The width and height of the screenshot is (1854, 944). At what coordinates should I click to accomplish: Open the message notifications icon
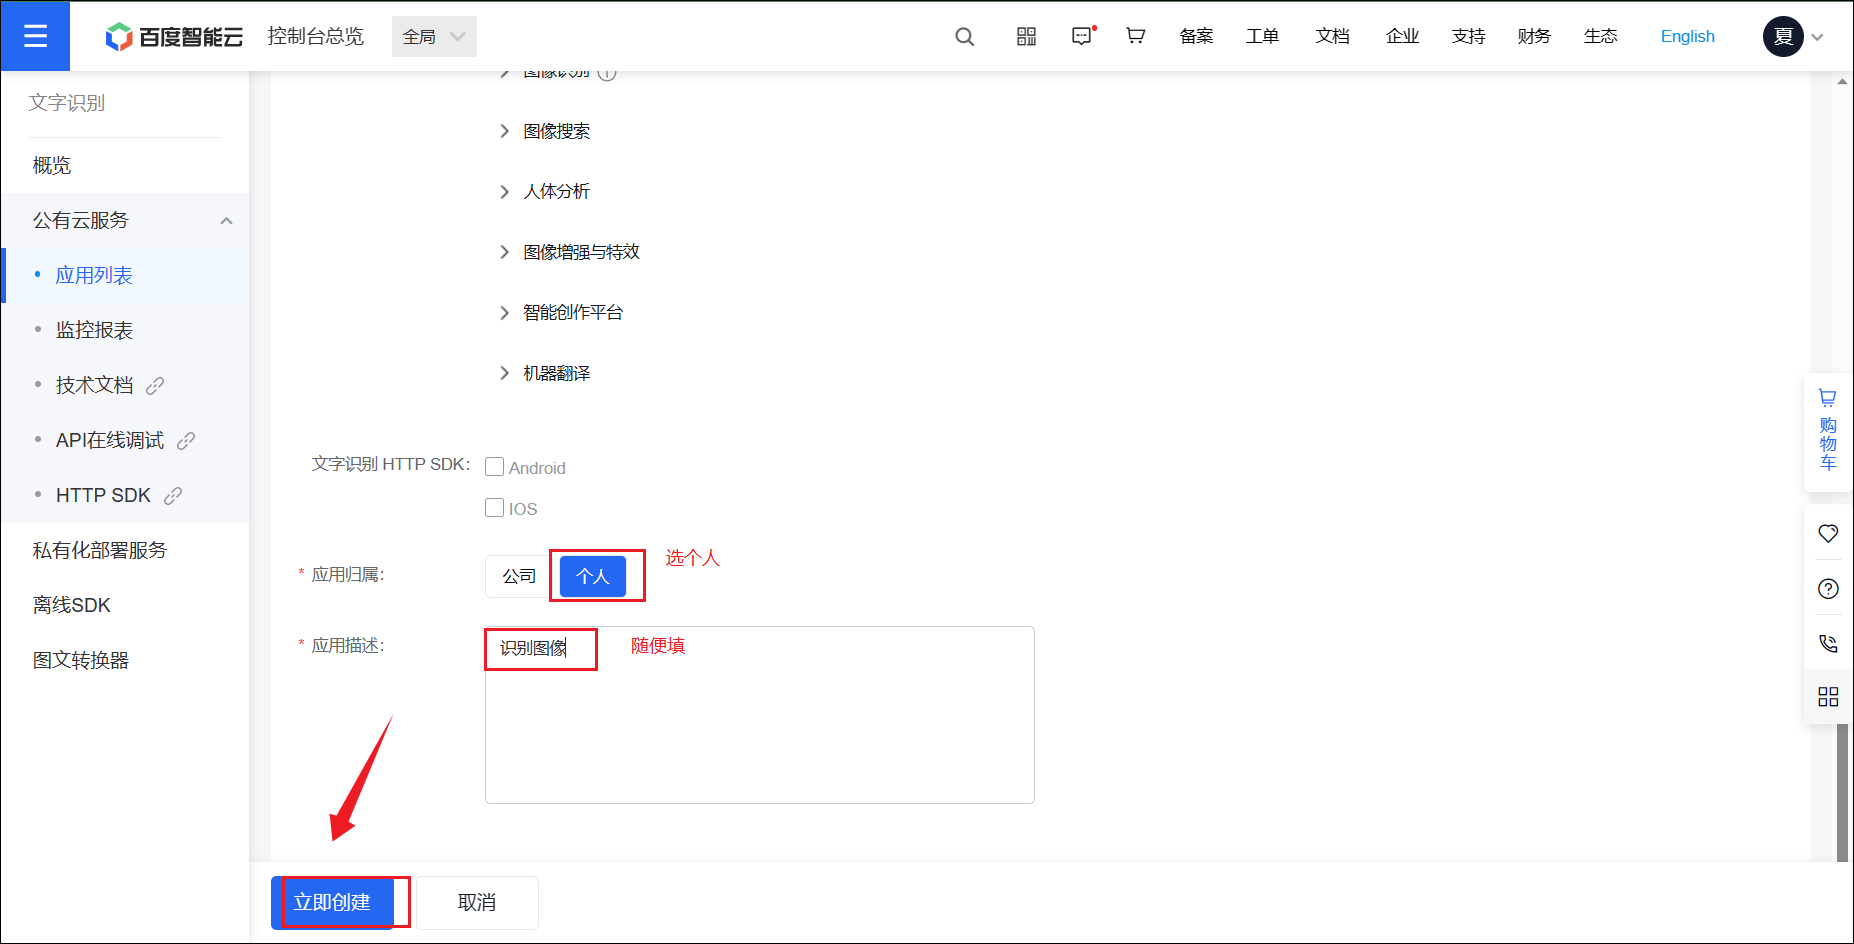(1082, 37)
